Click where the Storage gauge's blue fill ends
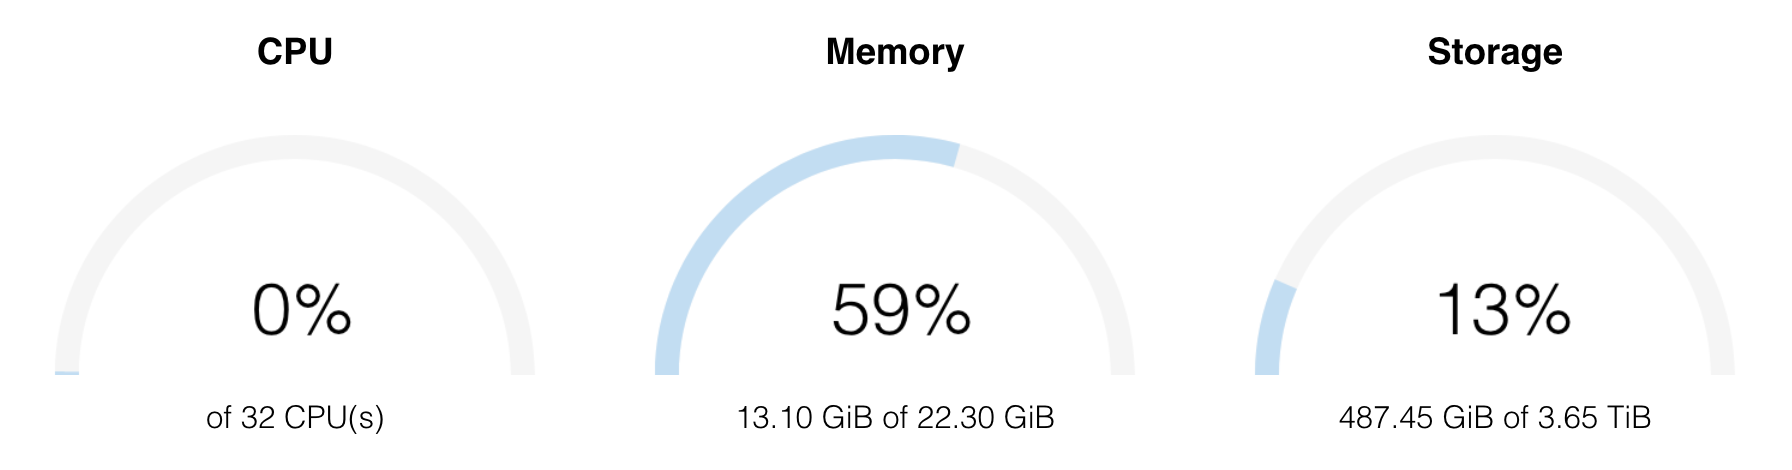This screenshot has width=1792, height=470. (1284, 285)
